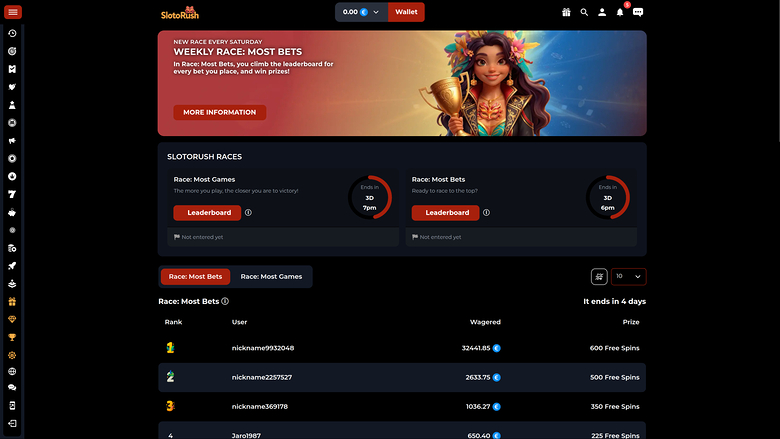Screen dimensions: 780x439
Task: Click user nickname369178
Action: pyautogui.click(x=260, y=406)
